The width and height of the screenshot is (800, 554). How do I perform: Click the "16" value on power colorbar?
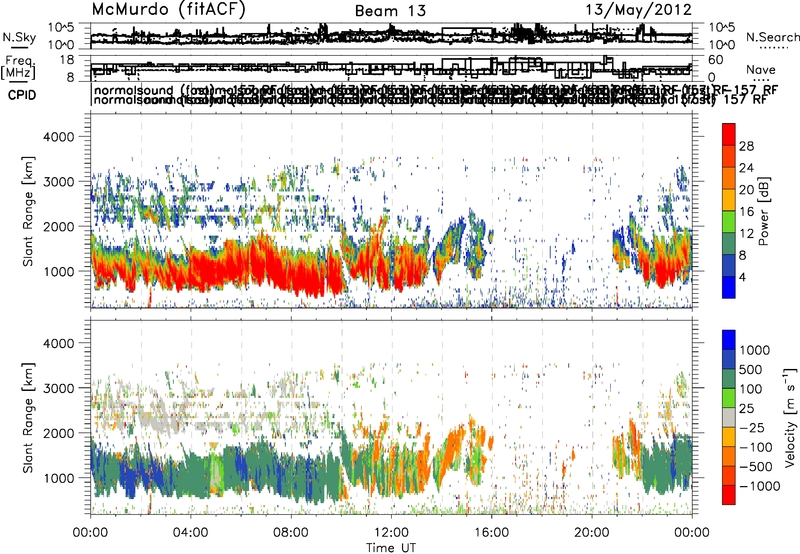tap(746, 212)
